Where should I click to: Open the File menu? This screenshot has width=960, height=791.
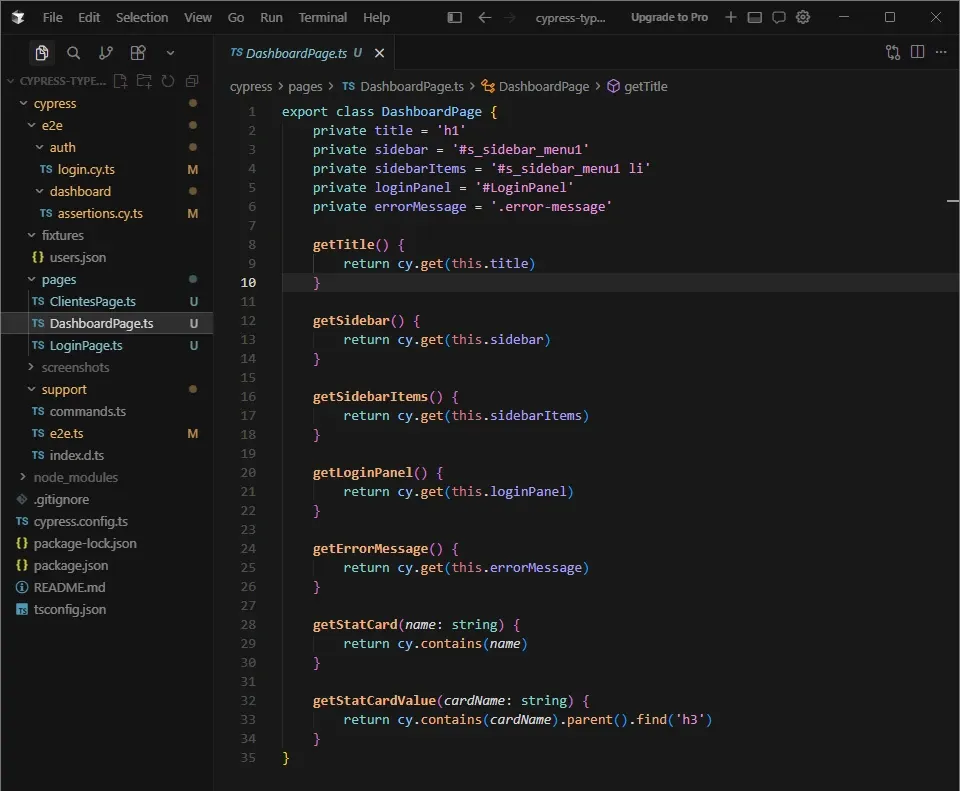click(53, 18)
